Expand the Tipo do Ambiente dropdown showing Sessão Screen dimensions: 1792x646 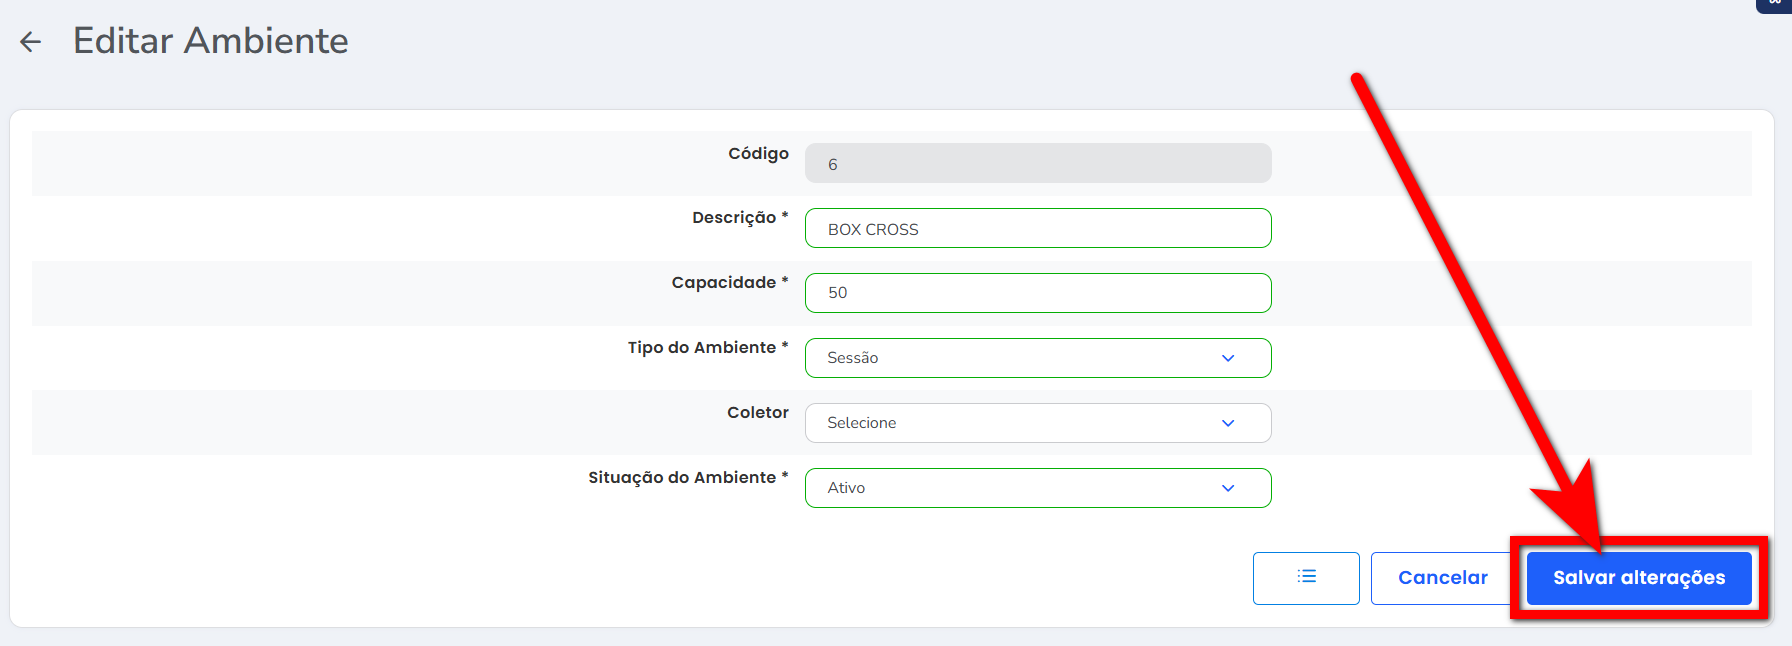[1020, 358]
